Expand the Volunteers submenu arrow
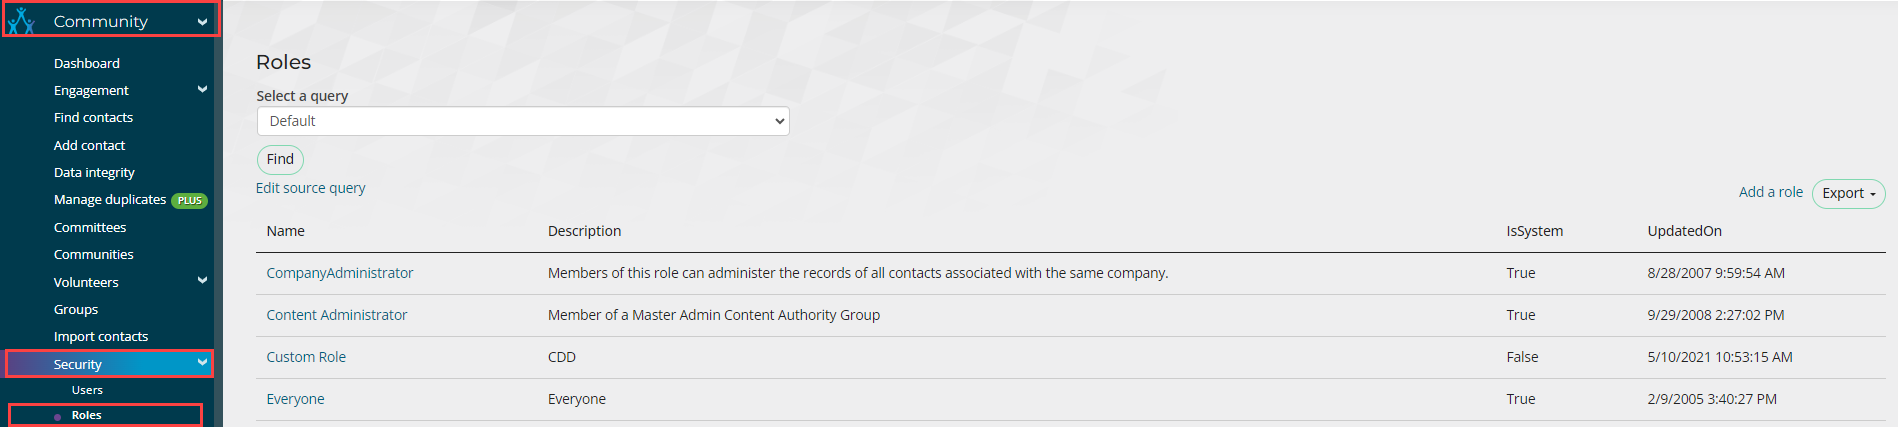 click(x=203, y=281)
